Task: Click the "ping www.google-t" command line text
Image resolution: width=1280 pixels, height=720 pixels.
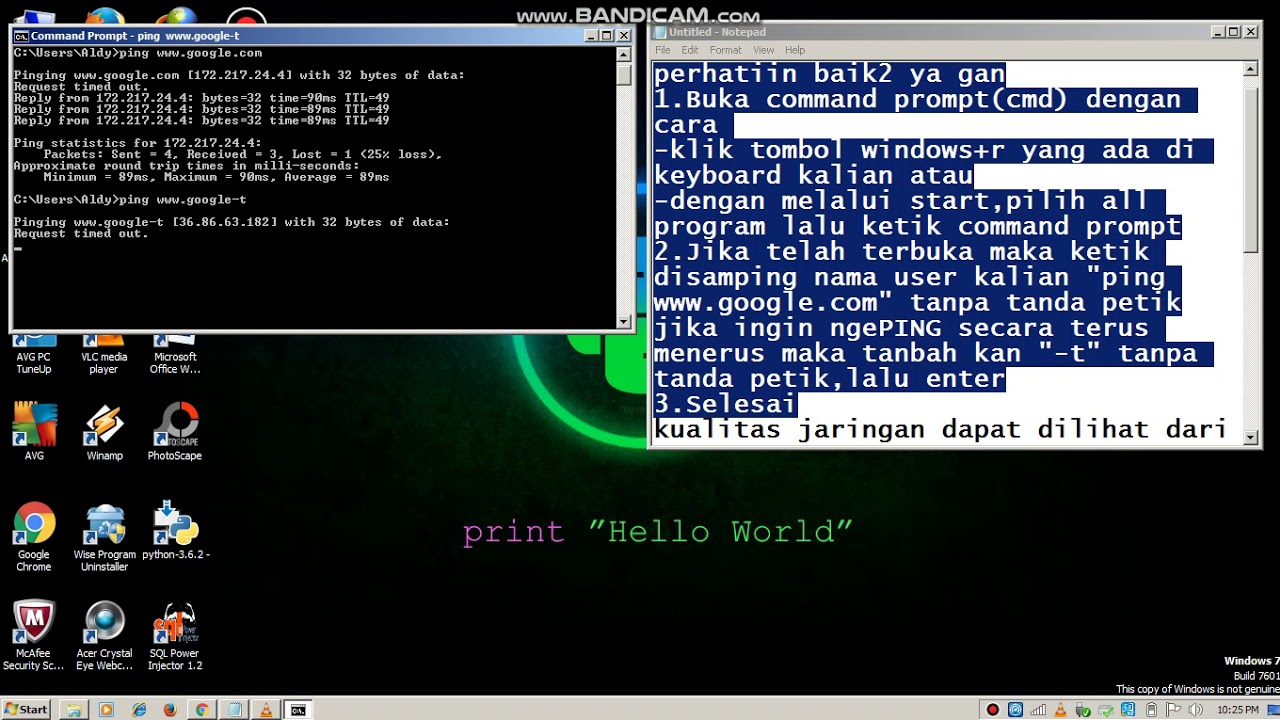Action: (182, 200)
